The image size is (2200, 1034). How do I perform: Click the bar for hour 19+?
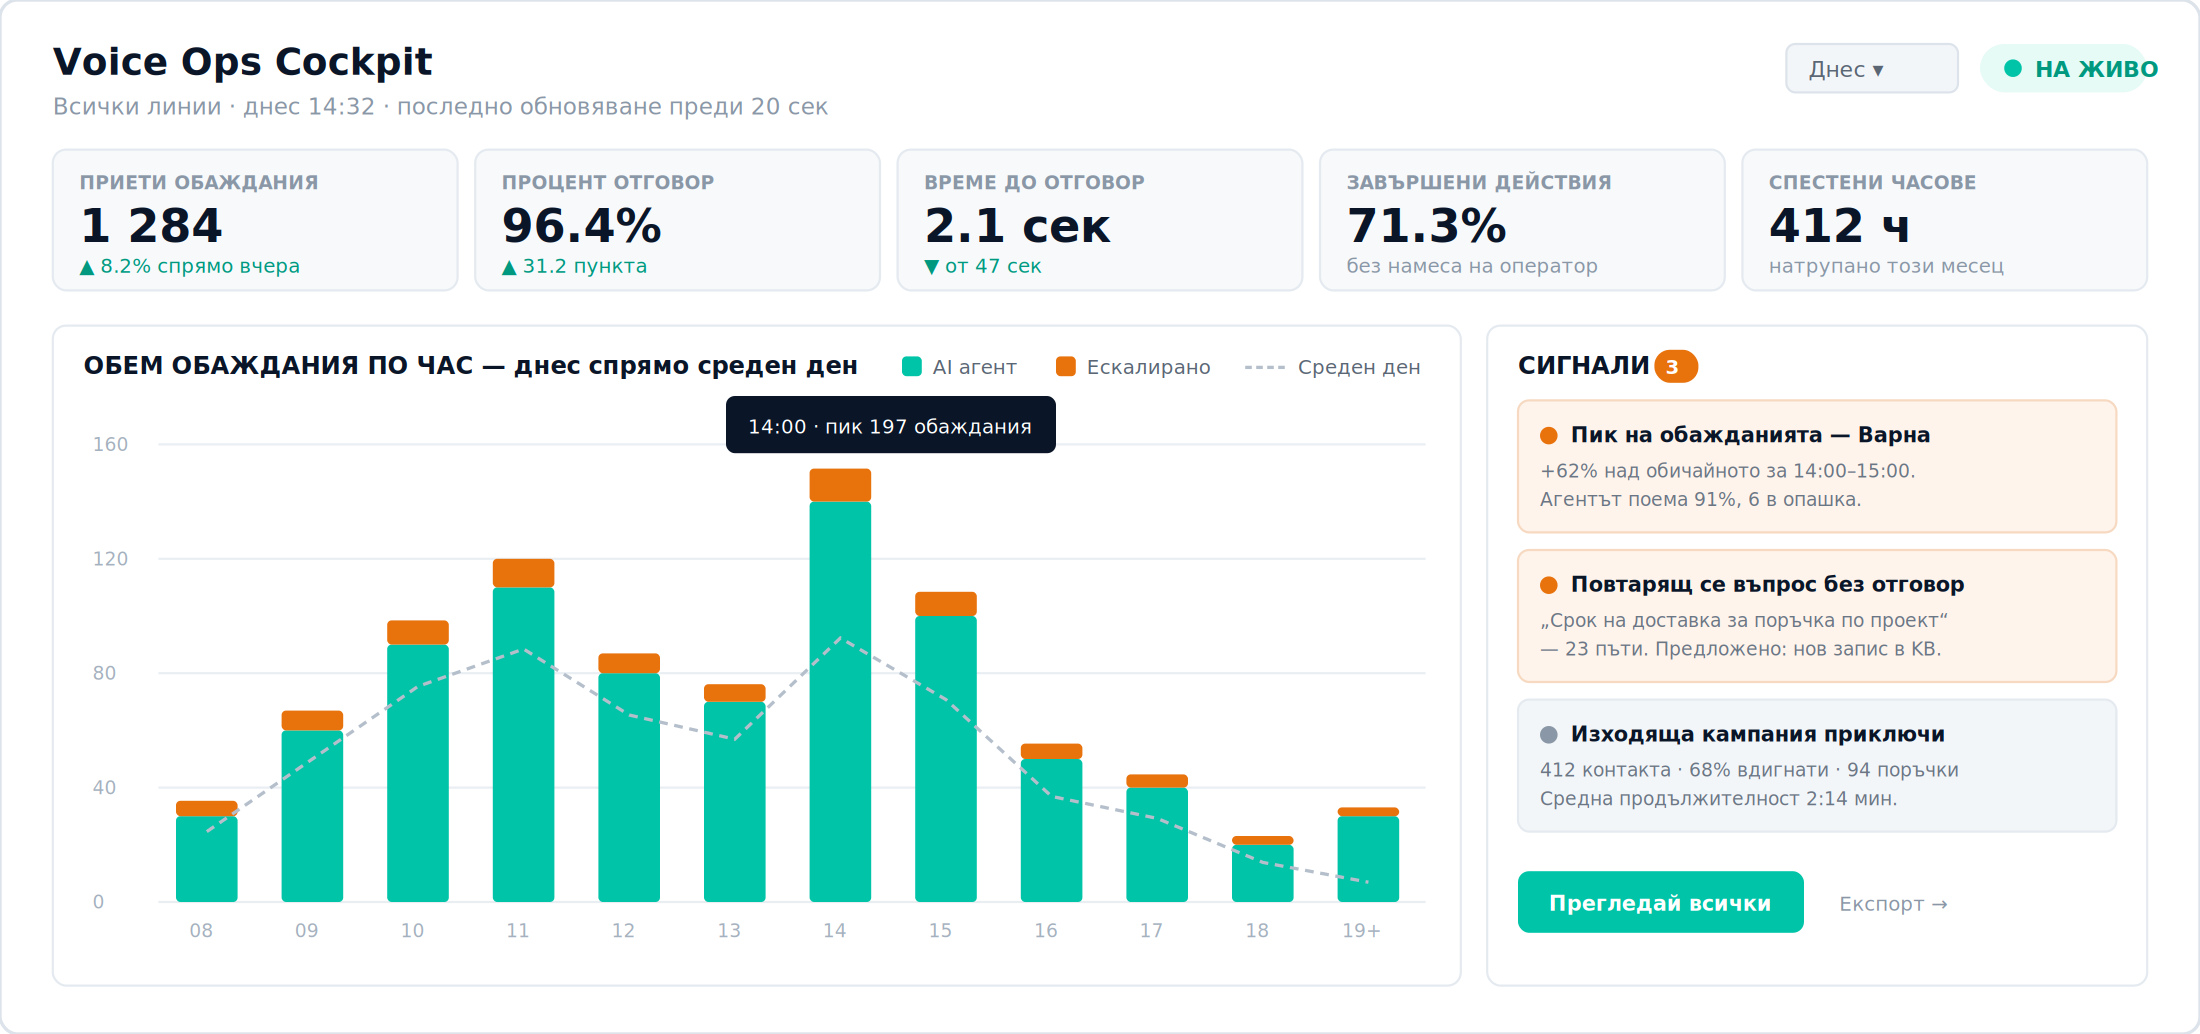1368,854
